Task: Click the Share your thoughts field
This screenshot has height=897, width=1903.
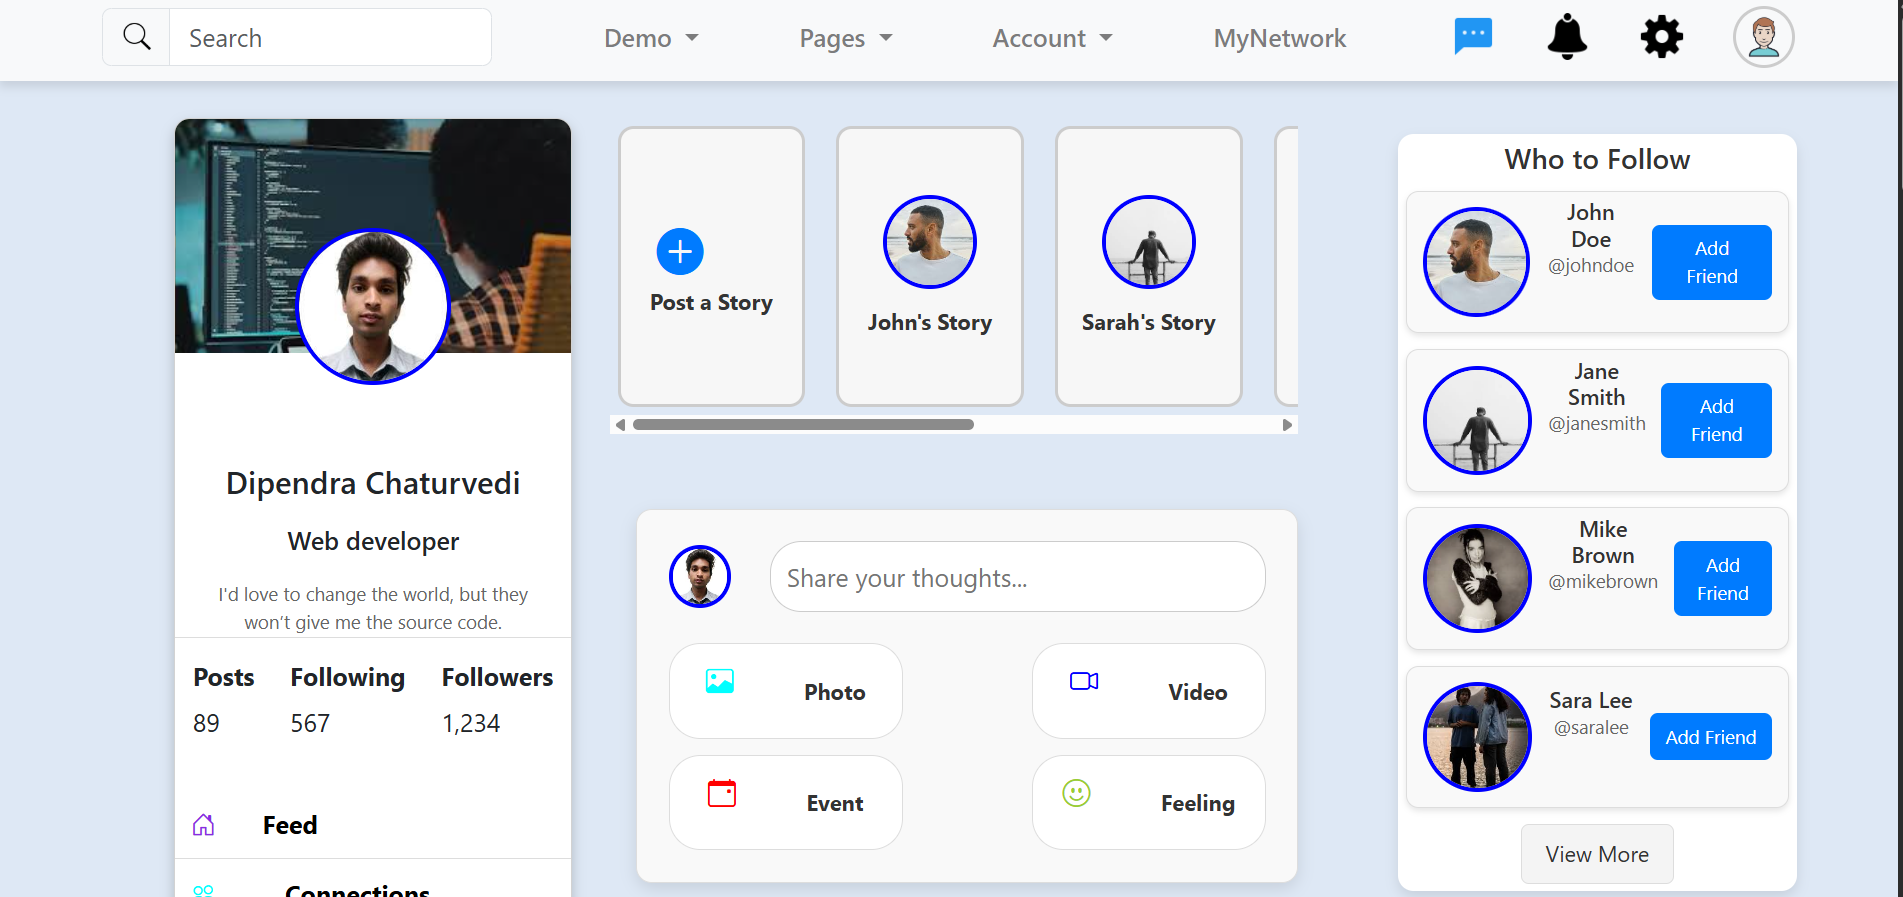Action: tap(1018, 577)
